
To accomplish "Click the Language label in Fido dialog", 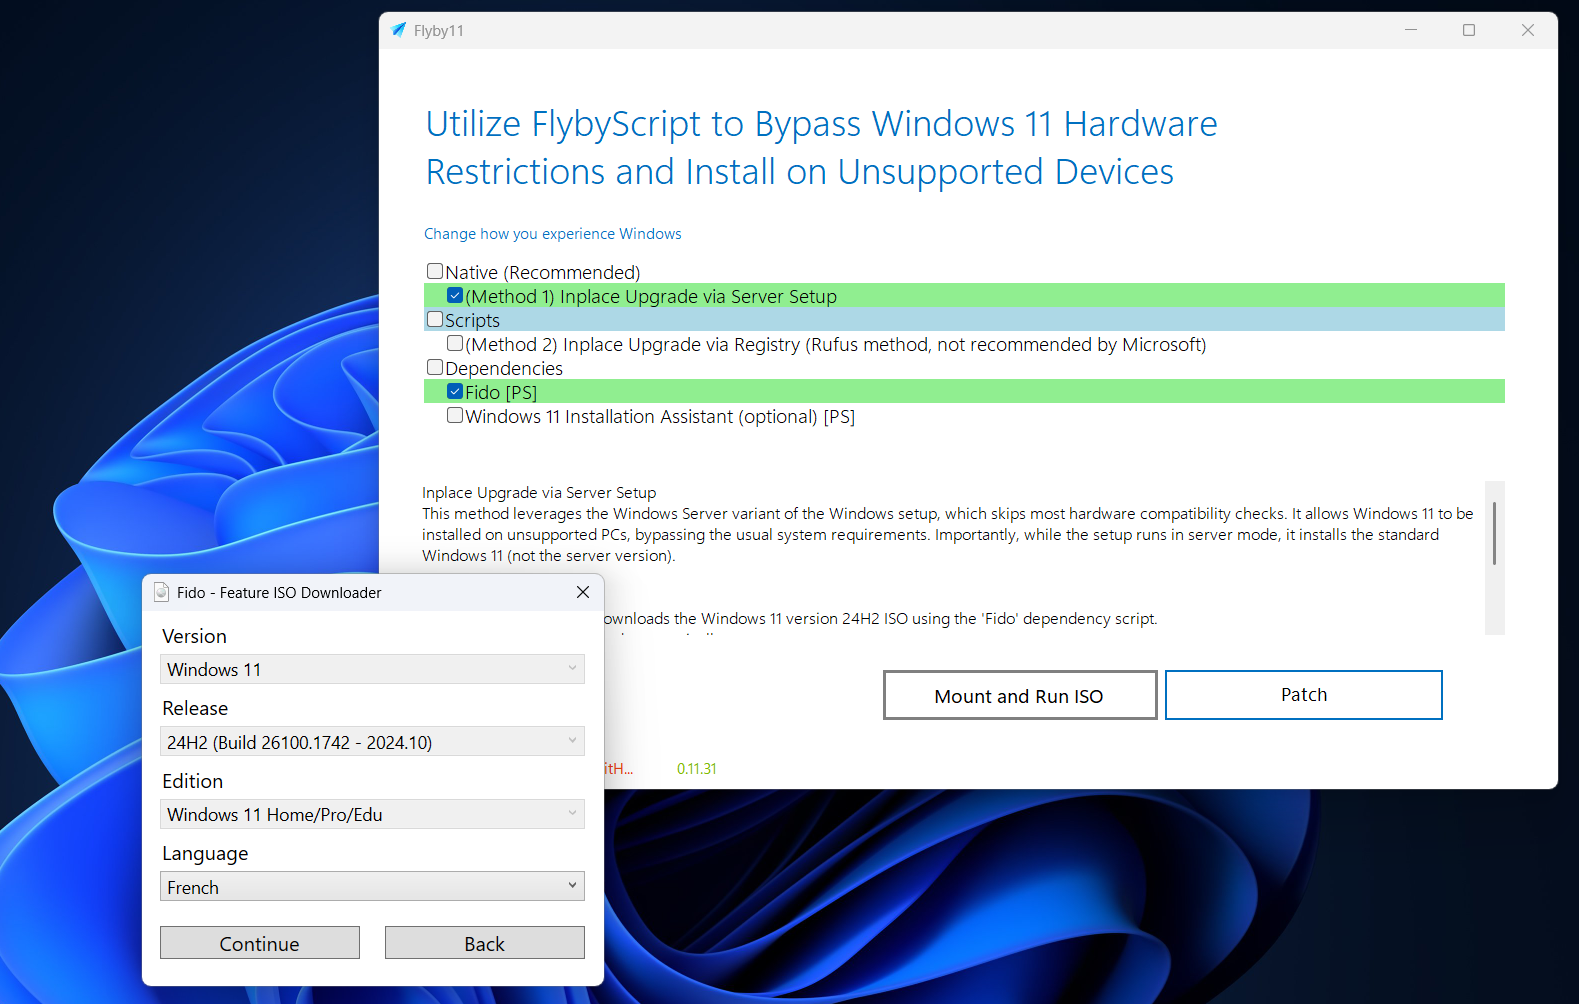I will [205, 854].
